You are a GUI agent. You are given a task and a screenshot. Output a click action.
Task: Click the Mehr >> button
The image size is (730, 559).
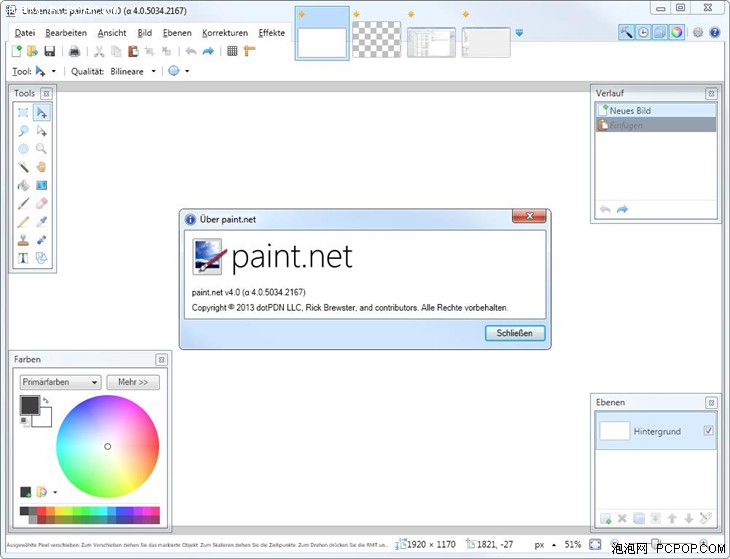[x=133, y=382]
